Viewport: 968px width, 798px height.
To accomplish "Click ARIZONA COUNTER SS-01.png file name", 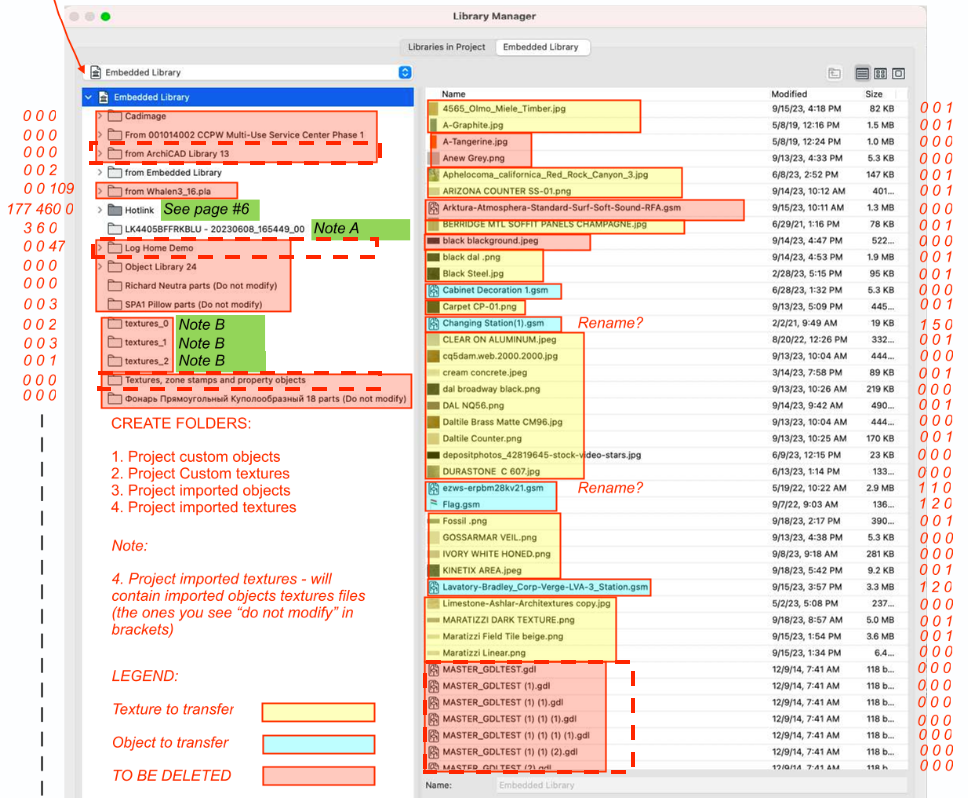I will (506, 191).
